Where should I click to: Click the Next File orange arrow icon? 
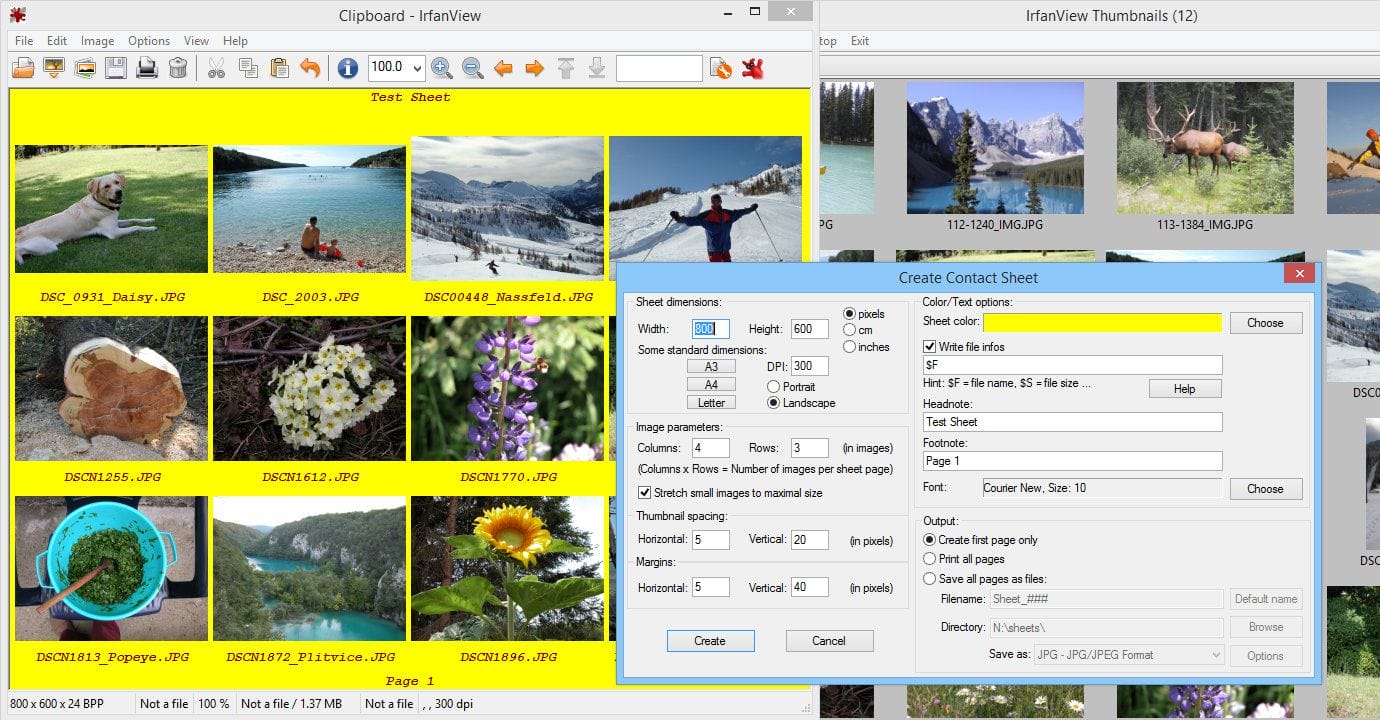pos(536,68)
